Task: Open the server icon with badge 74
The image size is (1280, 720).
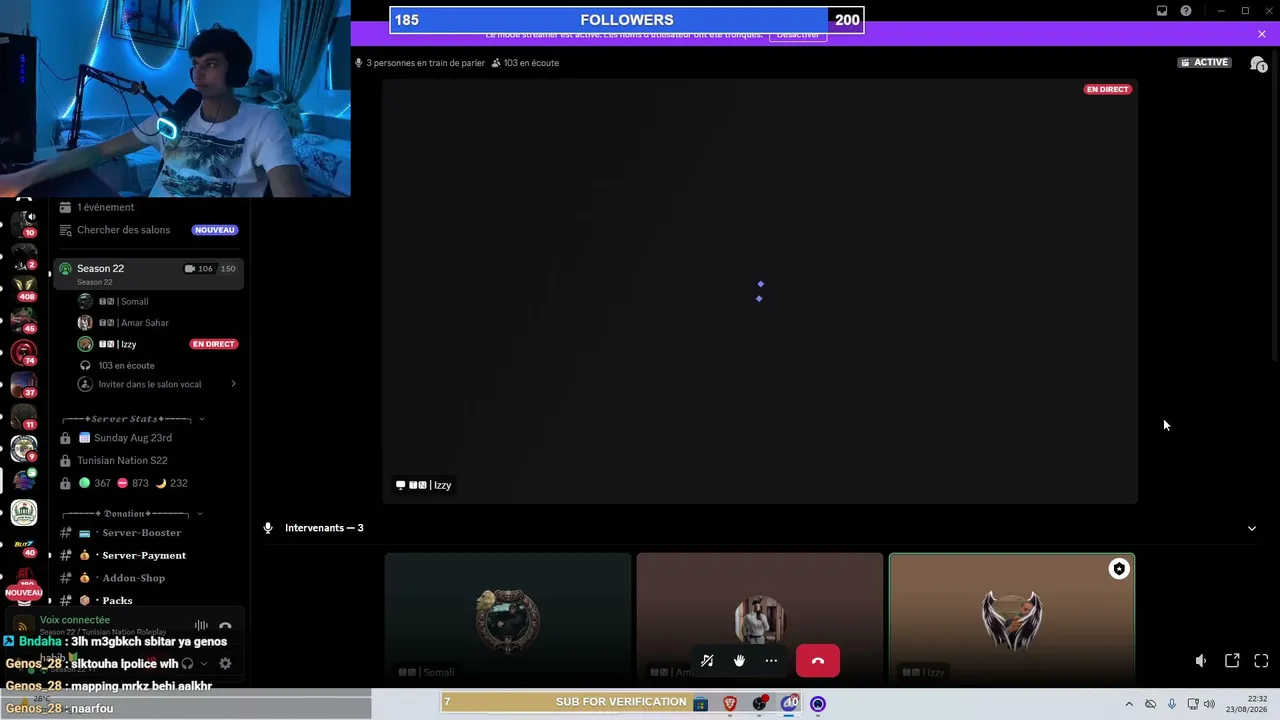Action: (24, 352)
